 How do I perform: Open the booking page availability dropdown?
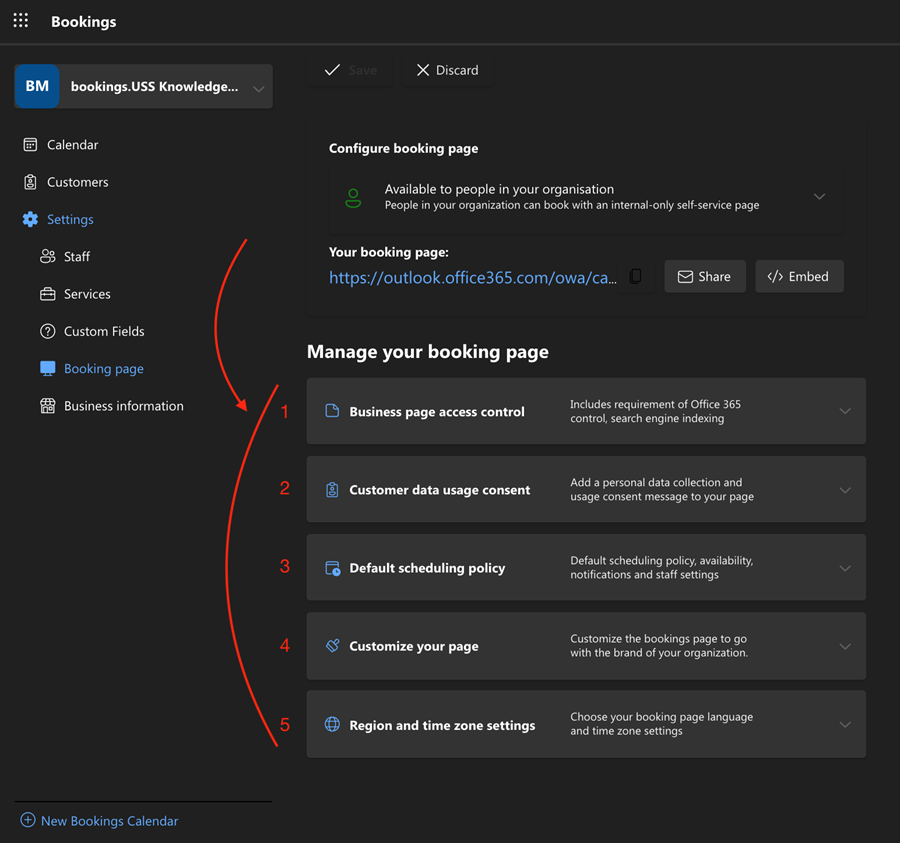(x=819, y=196)
